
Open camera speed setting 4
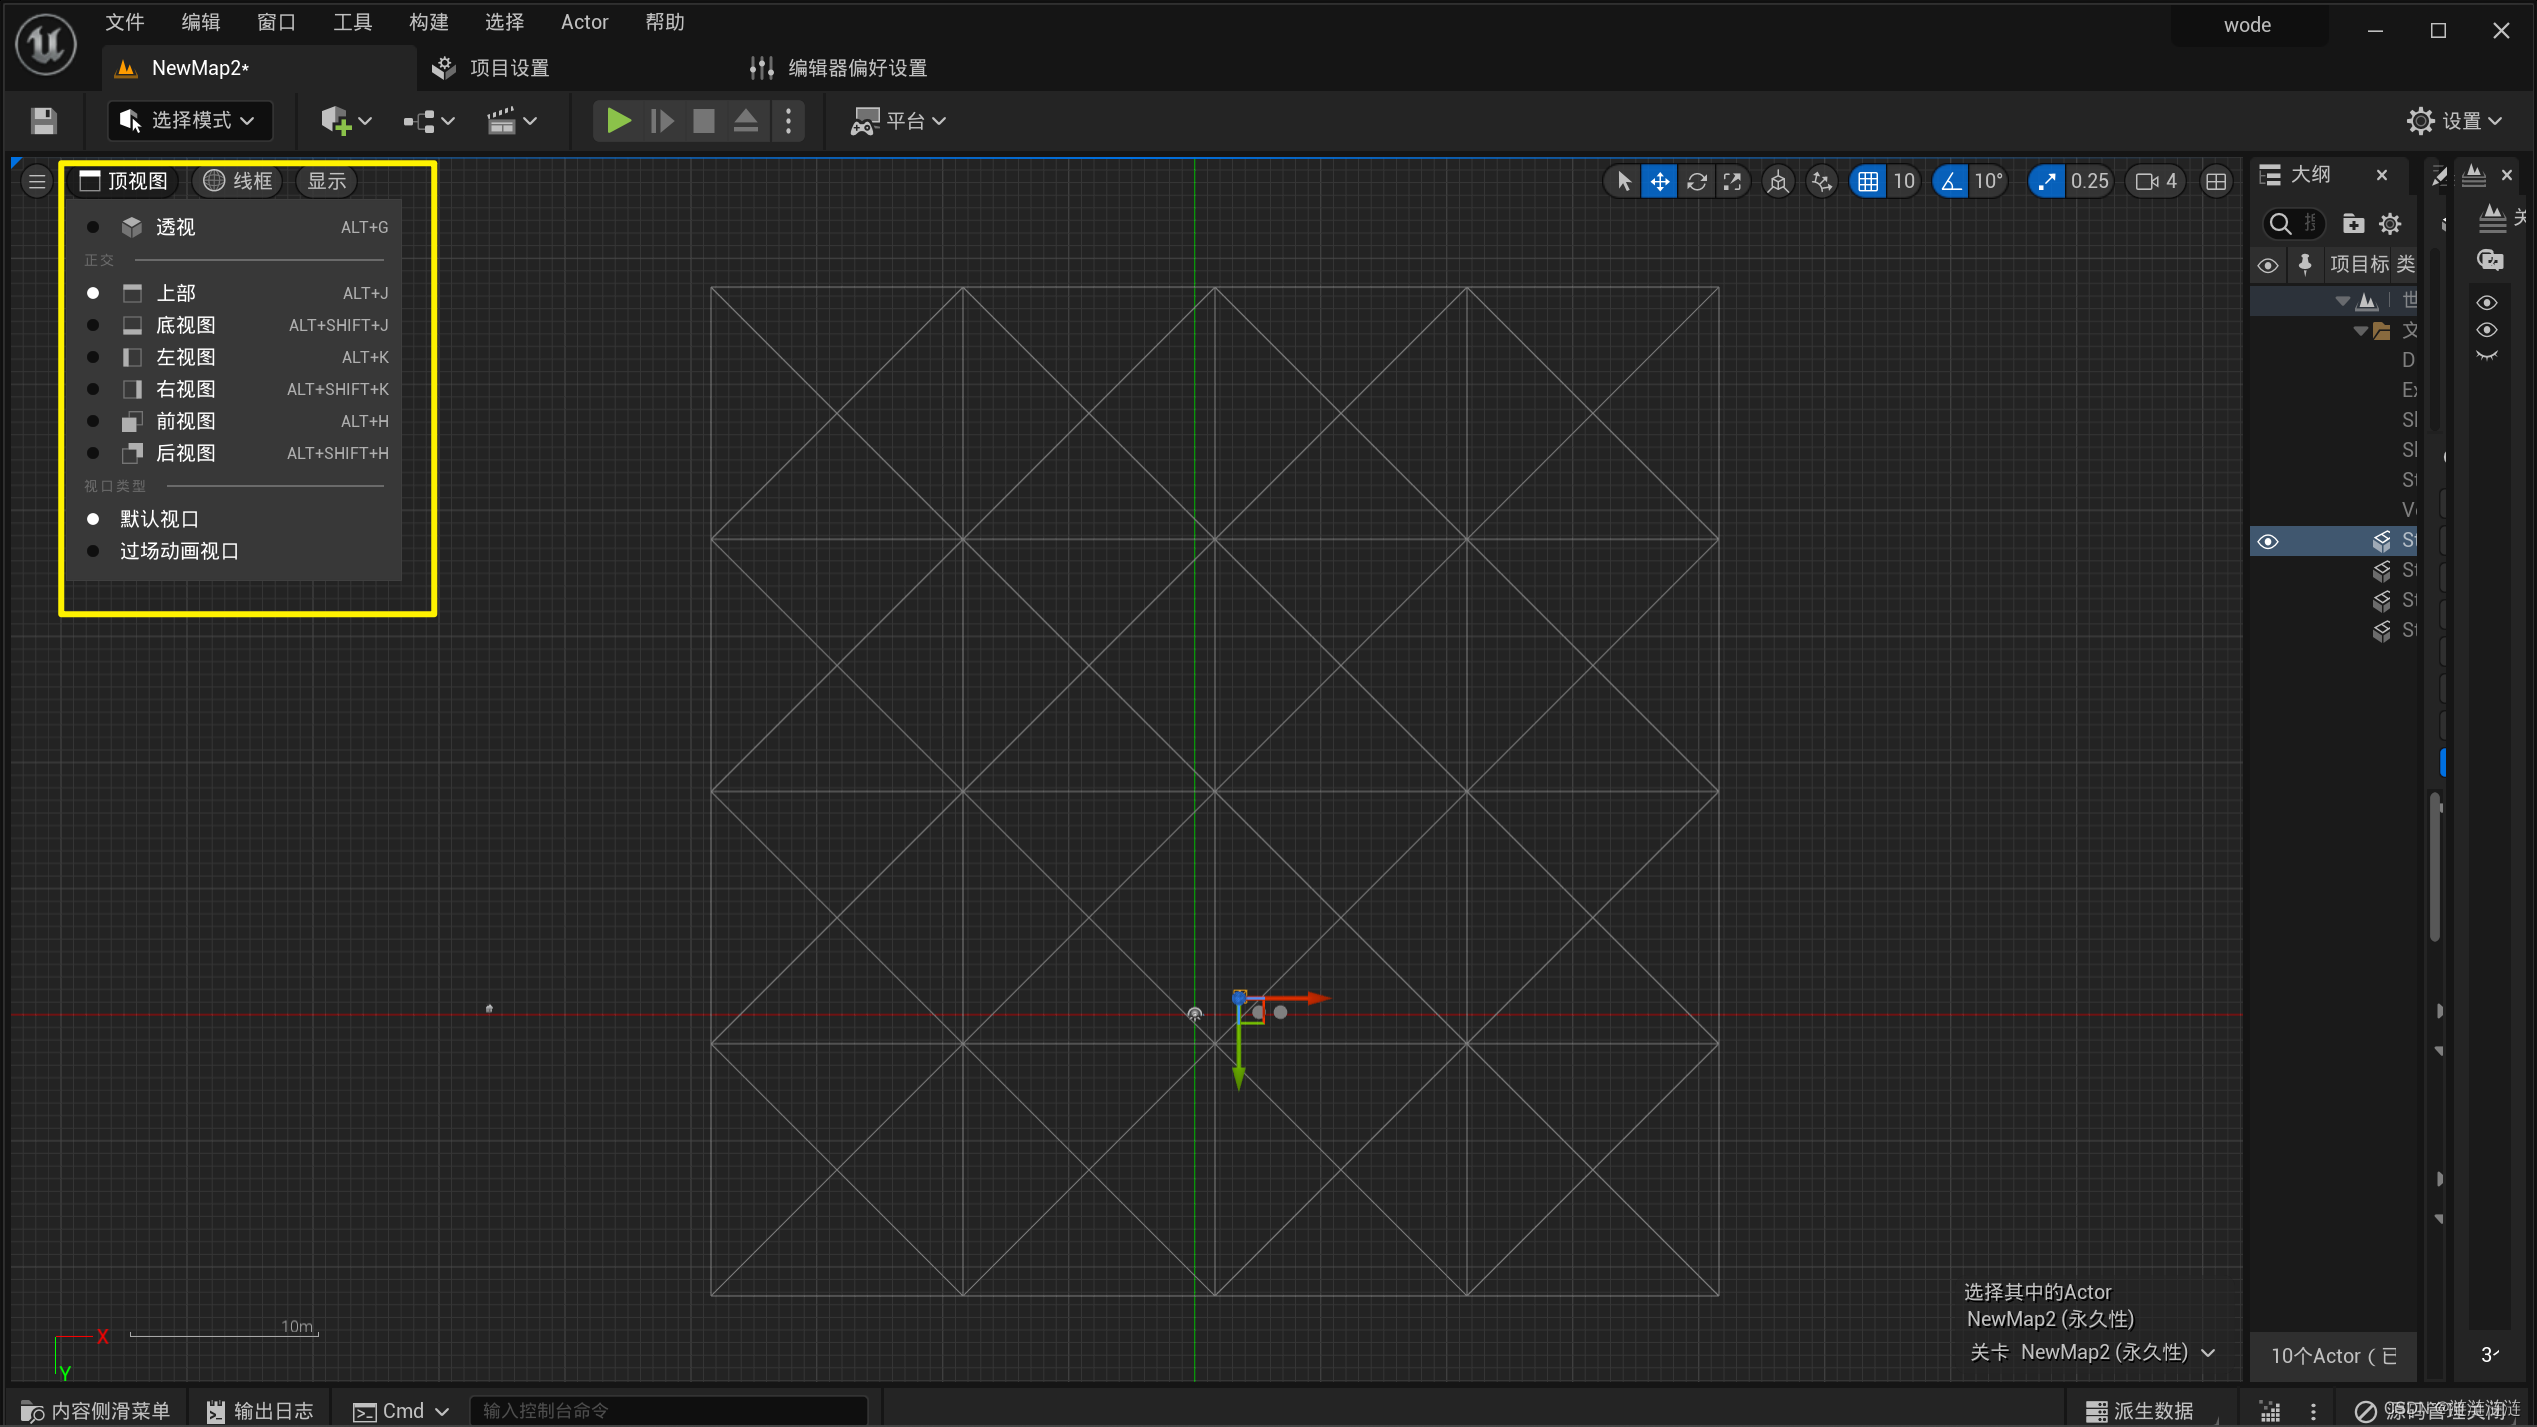[2156, 181]
